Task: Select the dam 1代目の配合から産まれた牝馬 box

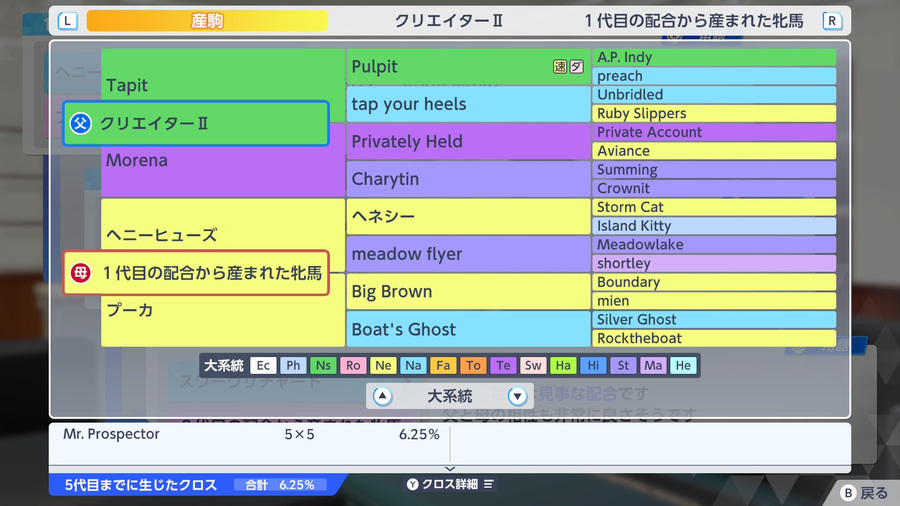Action: (x=196, y=273)
